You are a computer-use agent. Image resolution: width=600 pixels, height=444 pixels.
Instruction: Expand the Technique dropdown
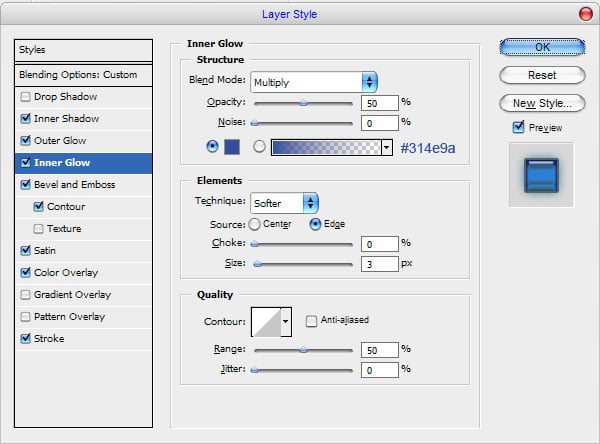click(x=284, y=203)
